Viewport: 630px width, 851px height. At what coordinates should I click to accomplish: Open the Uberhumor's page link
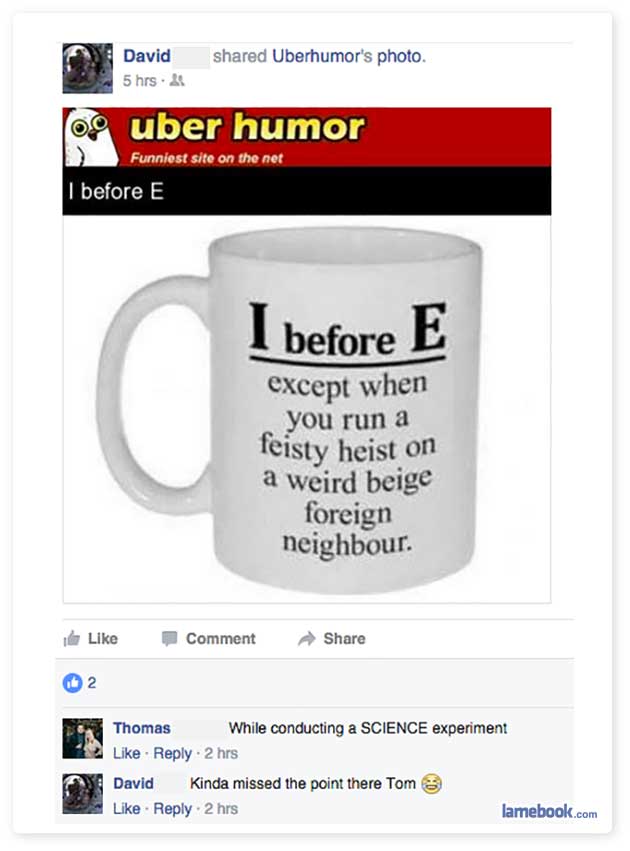click(322, 56)
